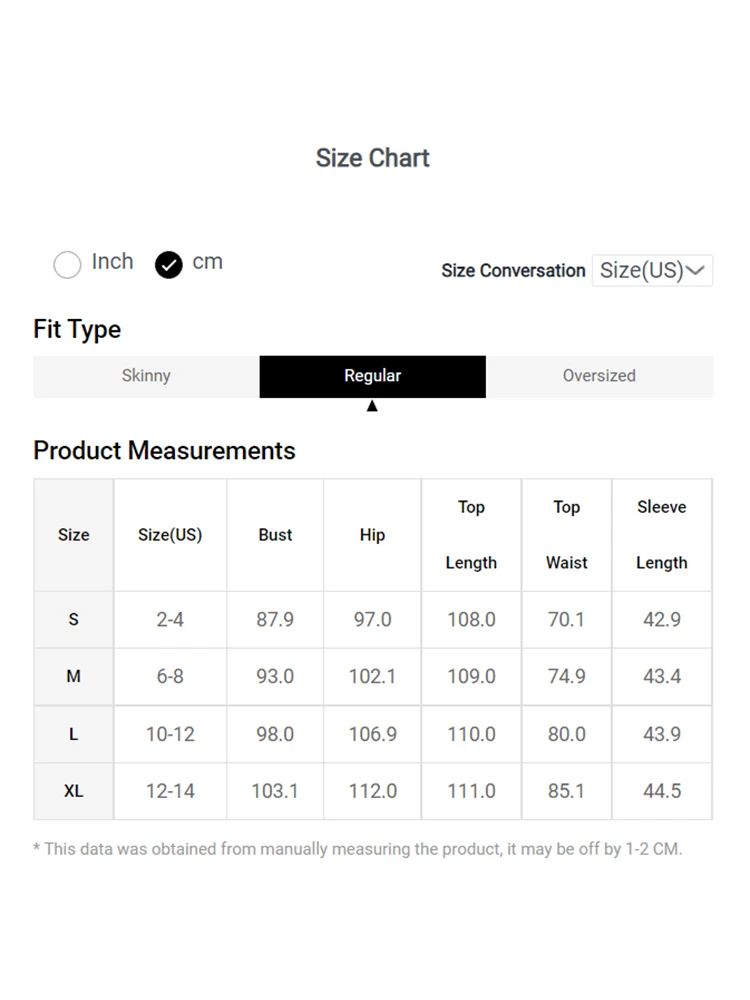Select the cm unit radio button
The image size is (750, 1000).
(168, 264)
